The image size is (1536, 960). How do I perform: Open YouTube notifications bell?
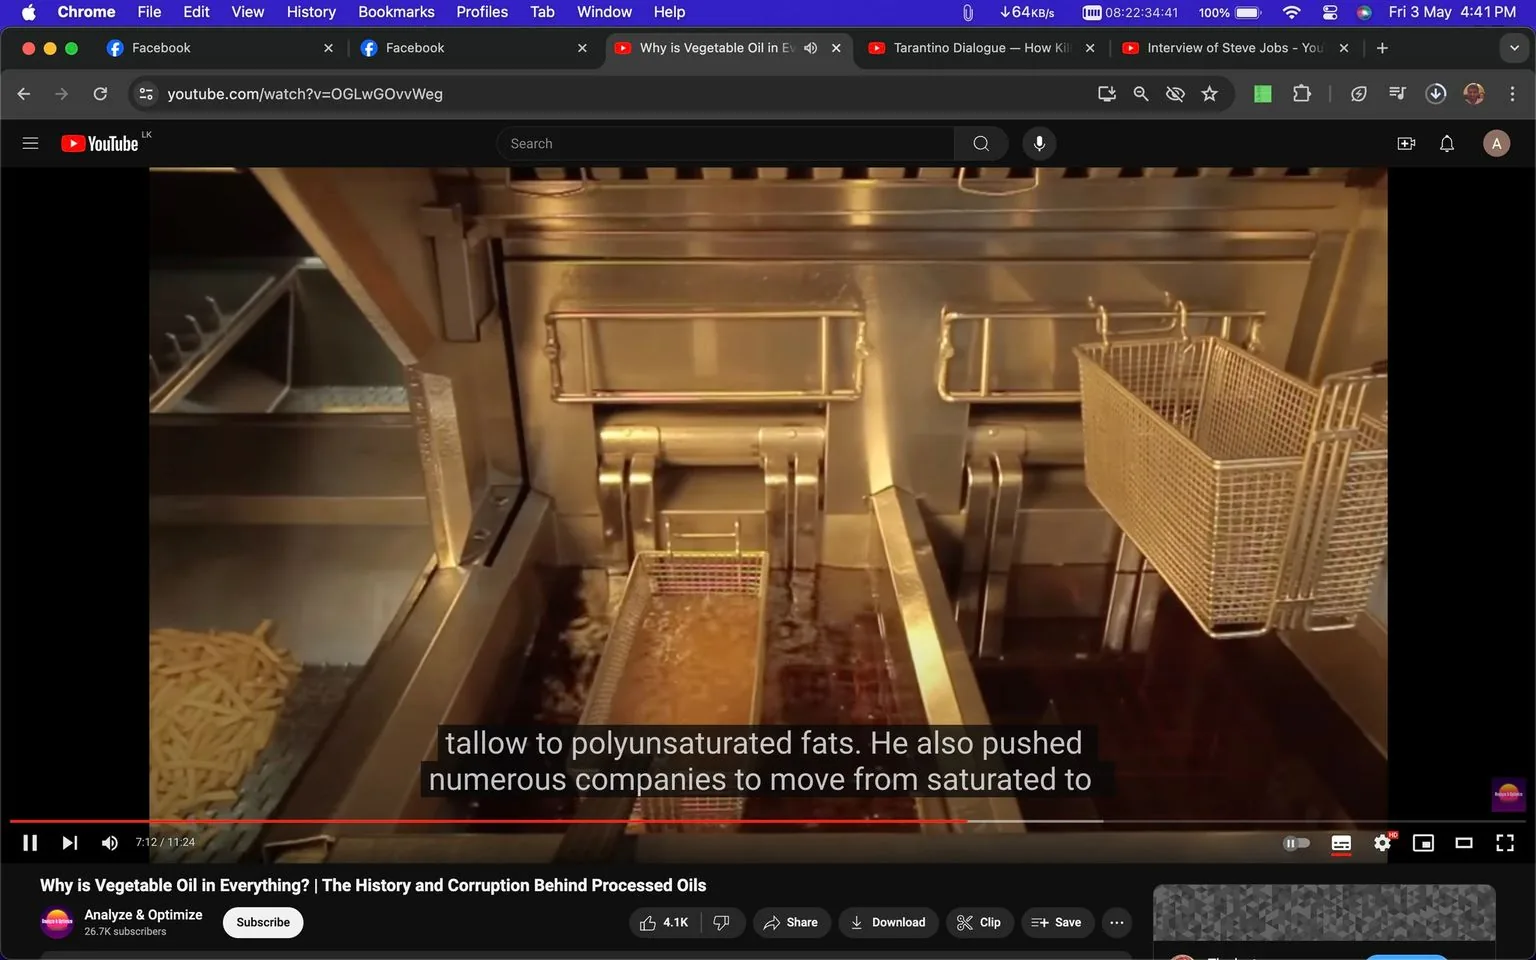(1446, 143)
